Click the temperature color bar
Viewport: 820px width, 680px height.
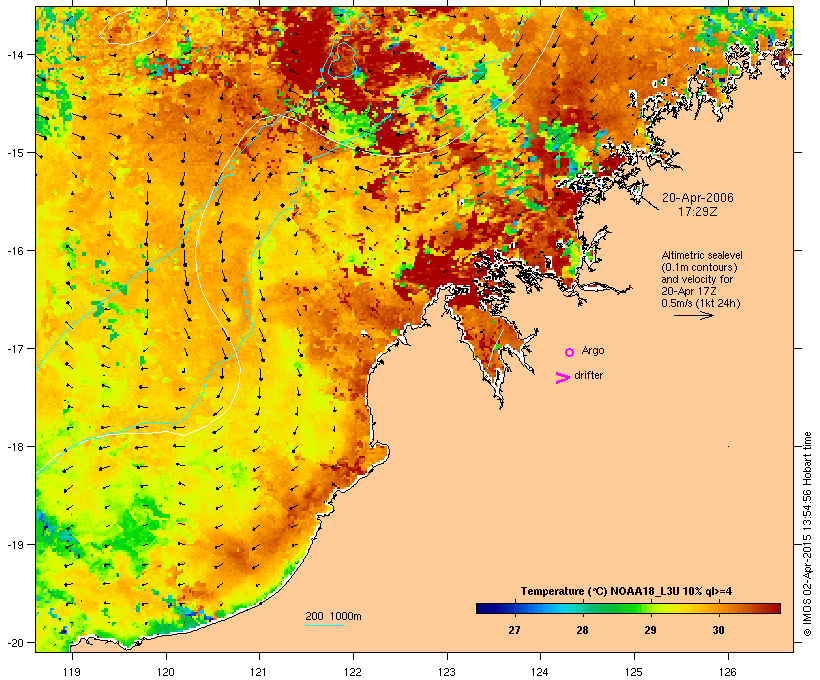click(x=628, y=608)
